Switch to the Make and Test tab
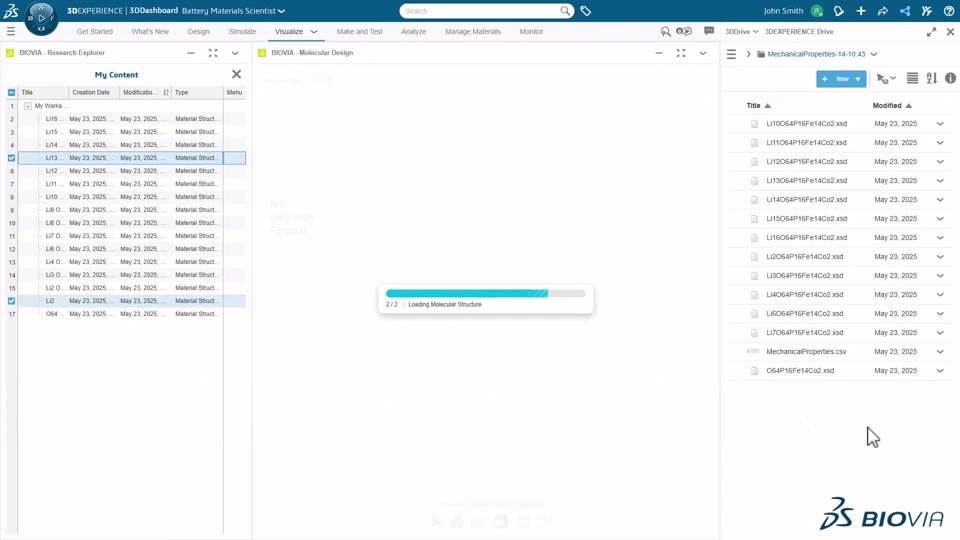Screen dimensions: 960x540 coord(359,31)
